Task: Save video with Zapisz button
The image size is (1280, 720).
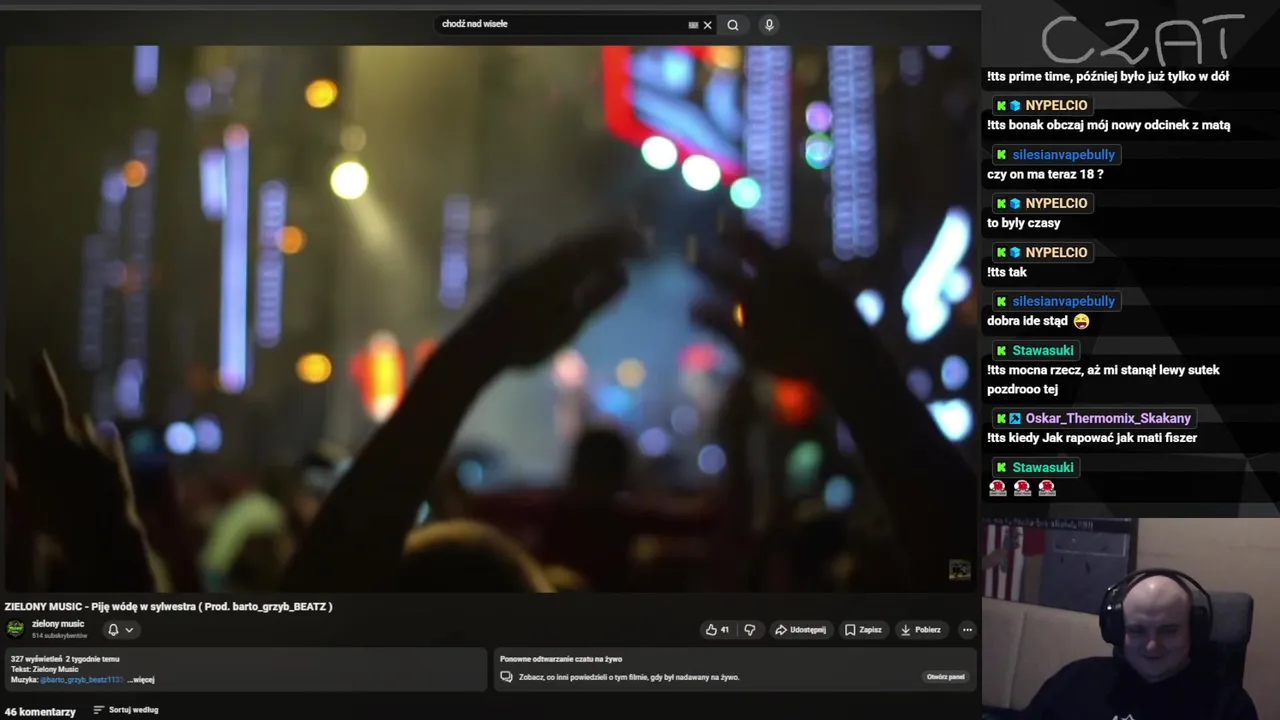Action: point(863,630)
